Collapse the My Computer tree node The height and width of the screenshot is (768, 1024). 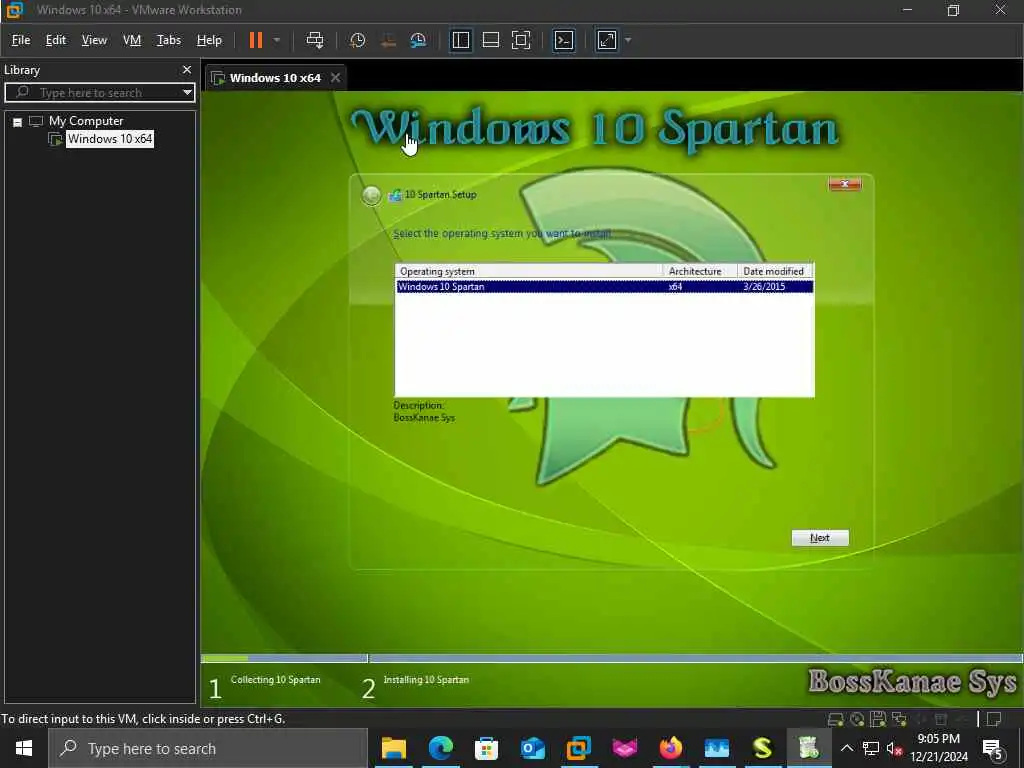point(18,122)
